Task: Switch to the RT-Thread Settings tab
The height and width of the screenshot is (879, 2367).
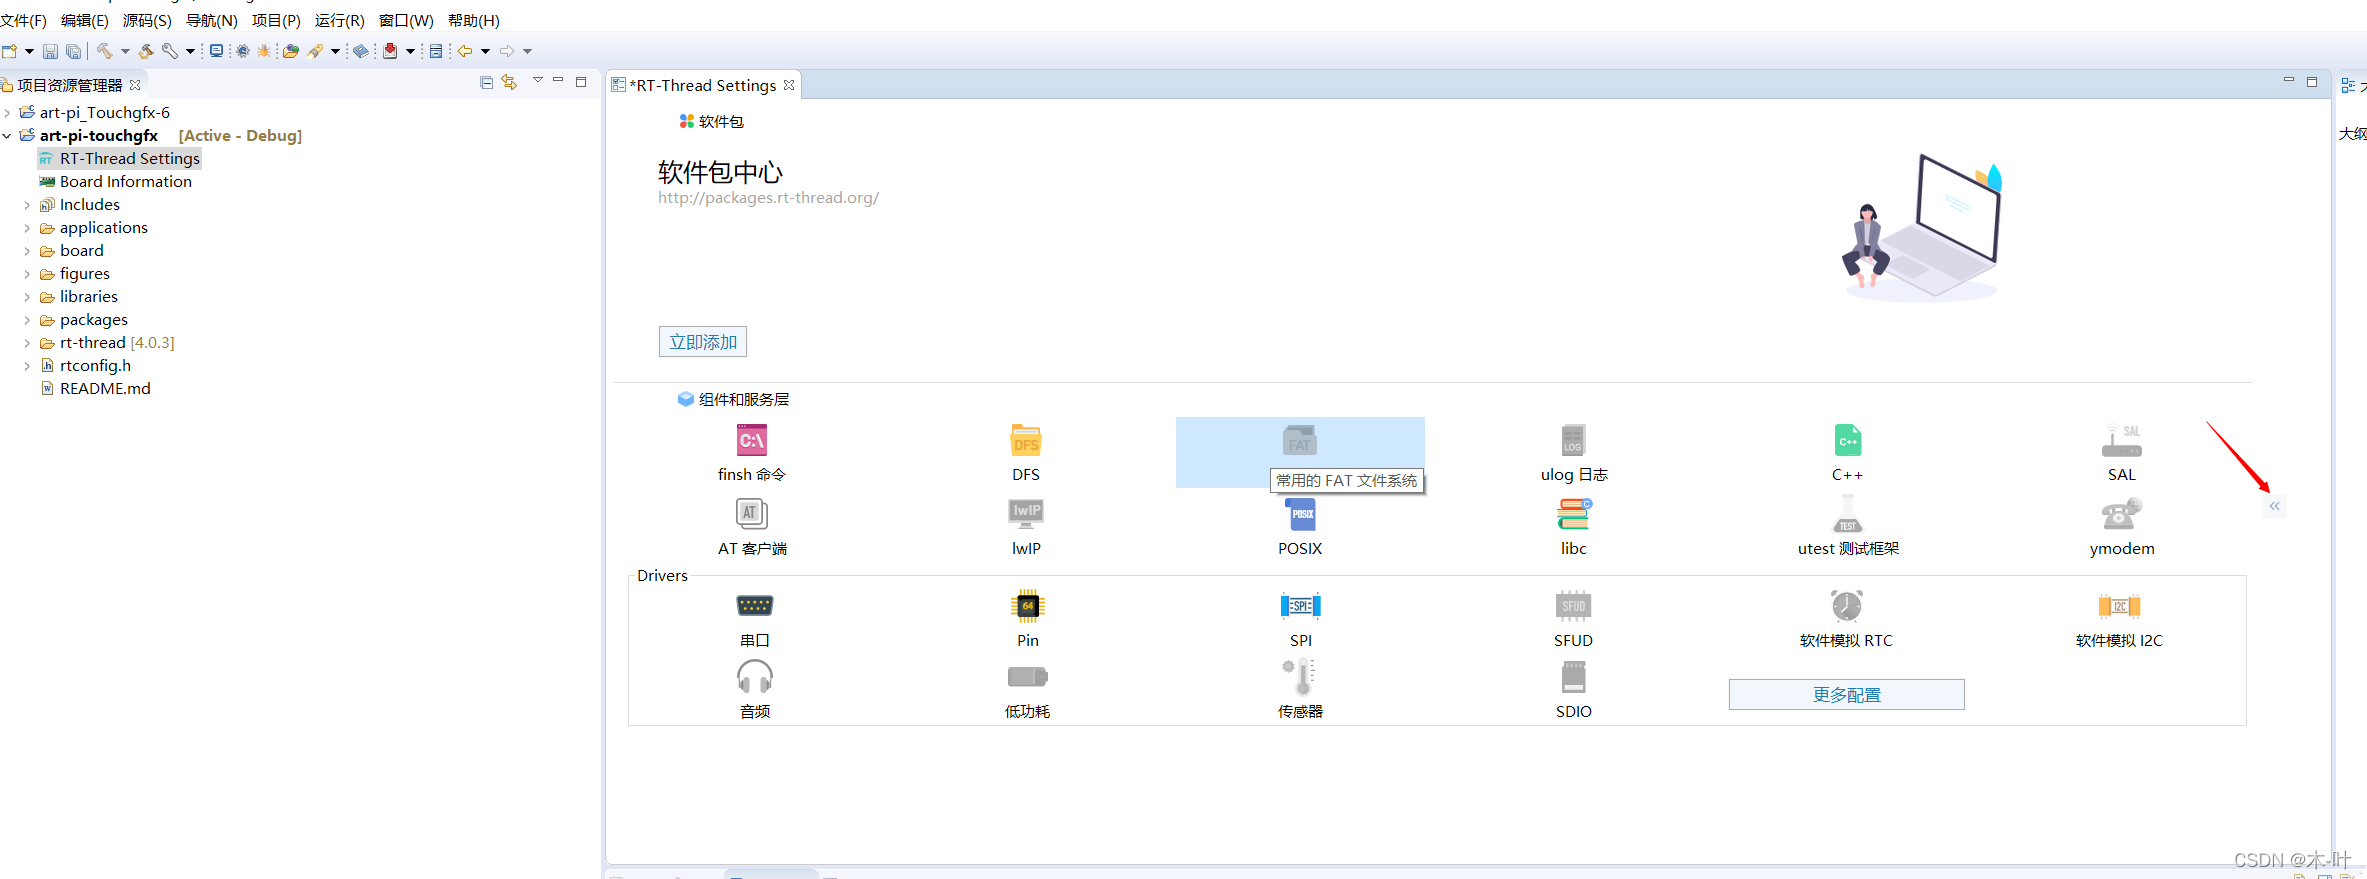Action: (703, 86)
